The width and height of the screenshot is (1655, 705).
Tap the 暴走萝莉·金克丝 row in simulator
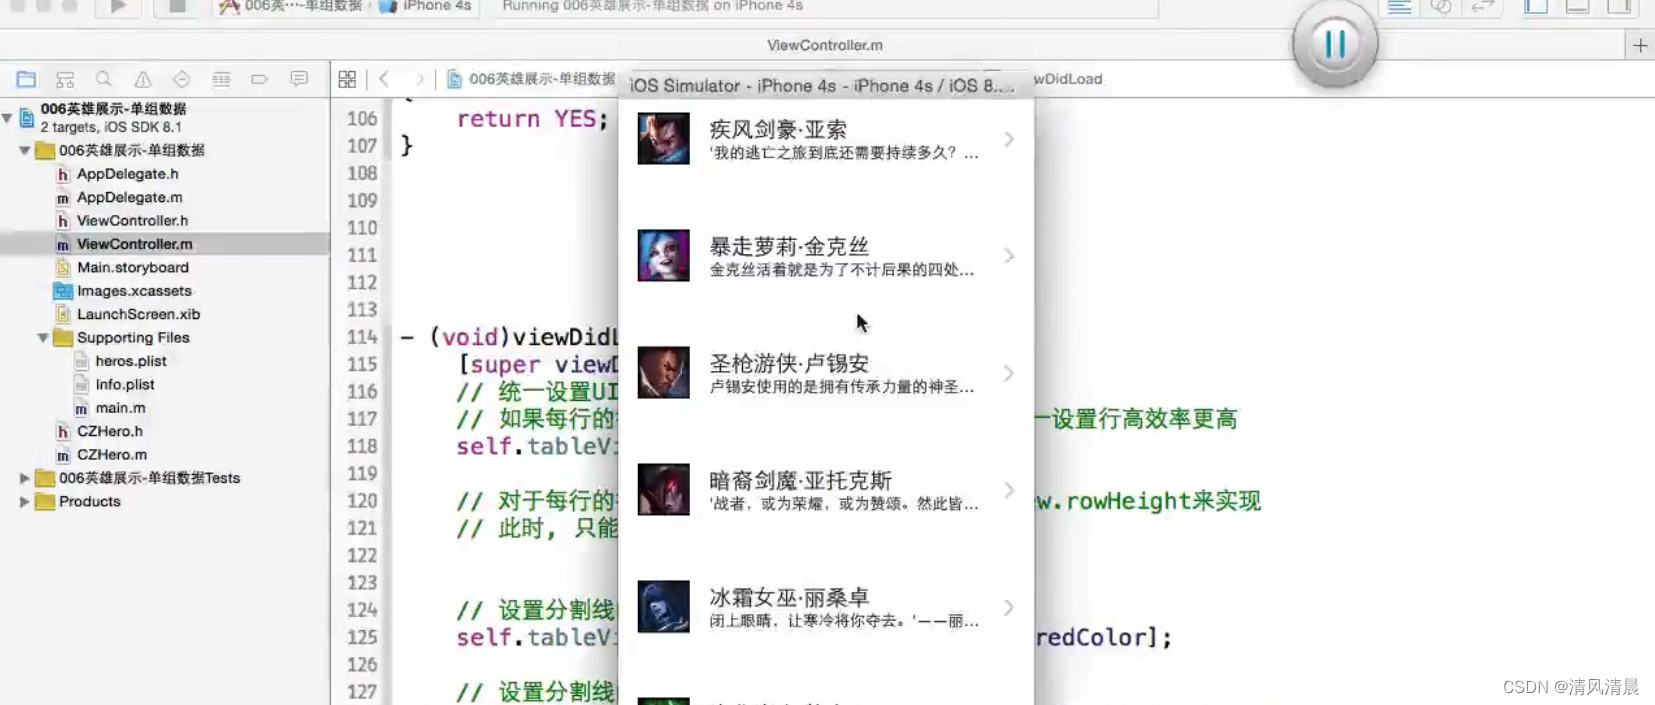pos(826,256)
